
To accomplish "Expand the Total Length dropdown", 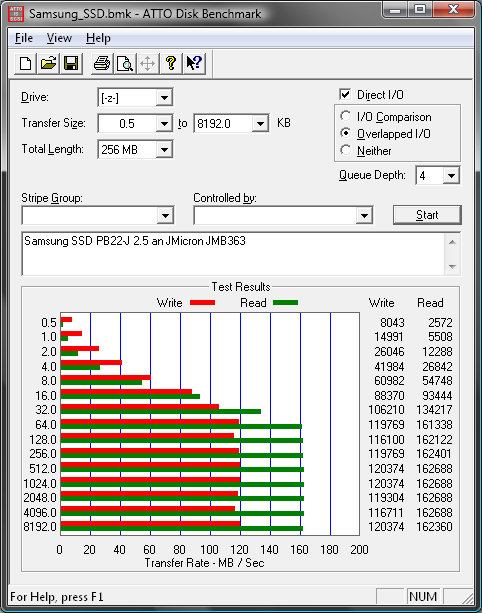I will click(164, 150).
